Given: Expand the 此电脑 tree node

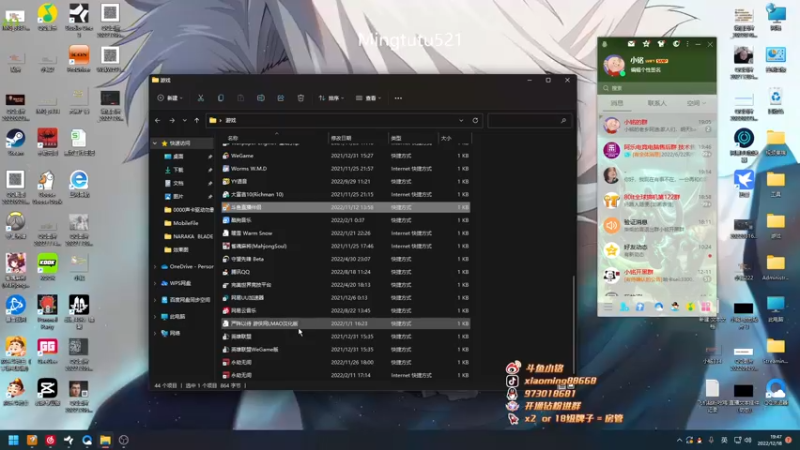Looking at the screenshot, I should (x=155, y=317).
